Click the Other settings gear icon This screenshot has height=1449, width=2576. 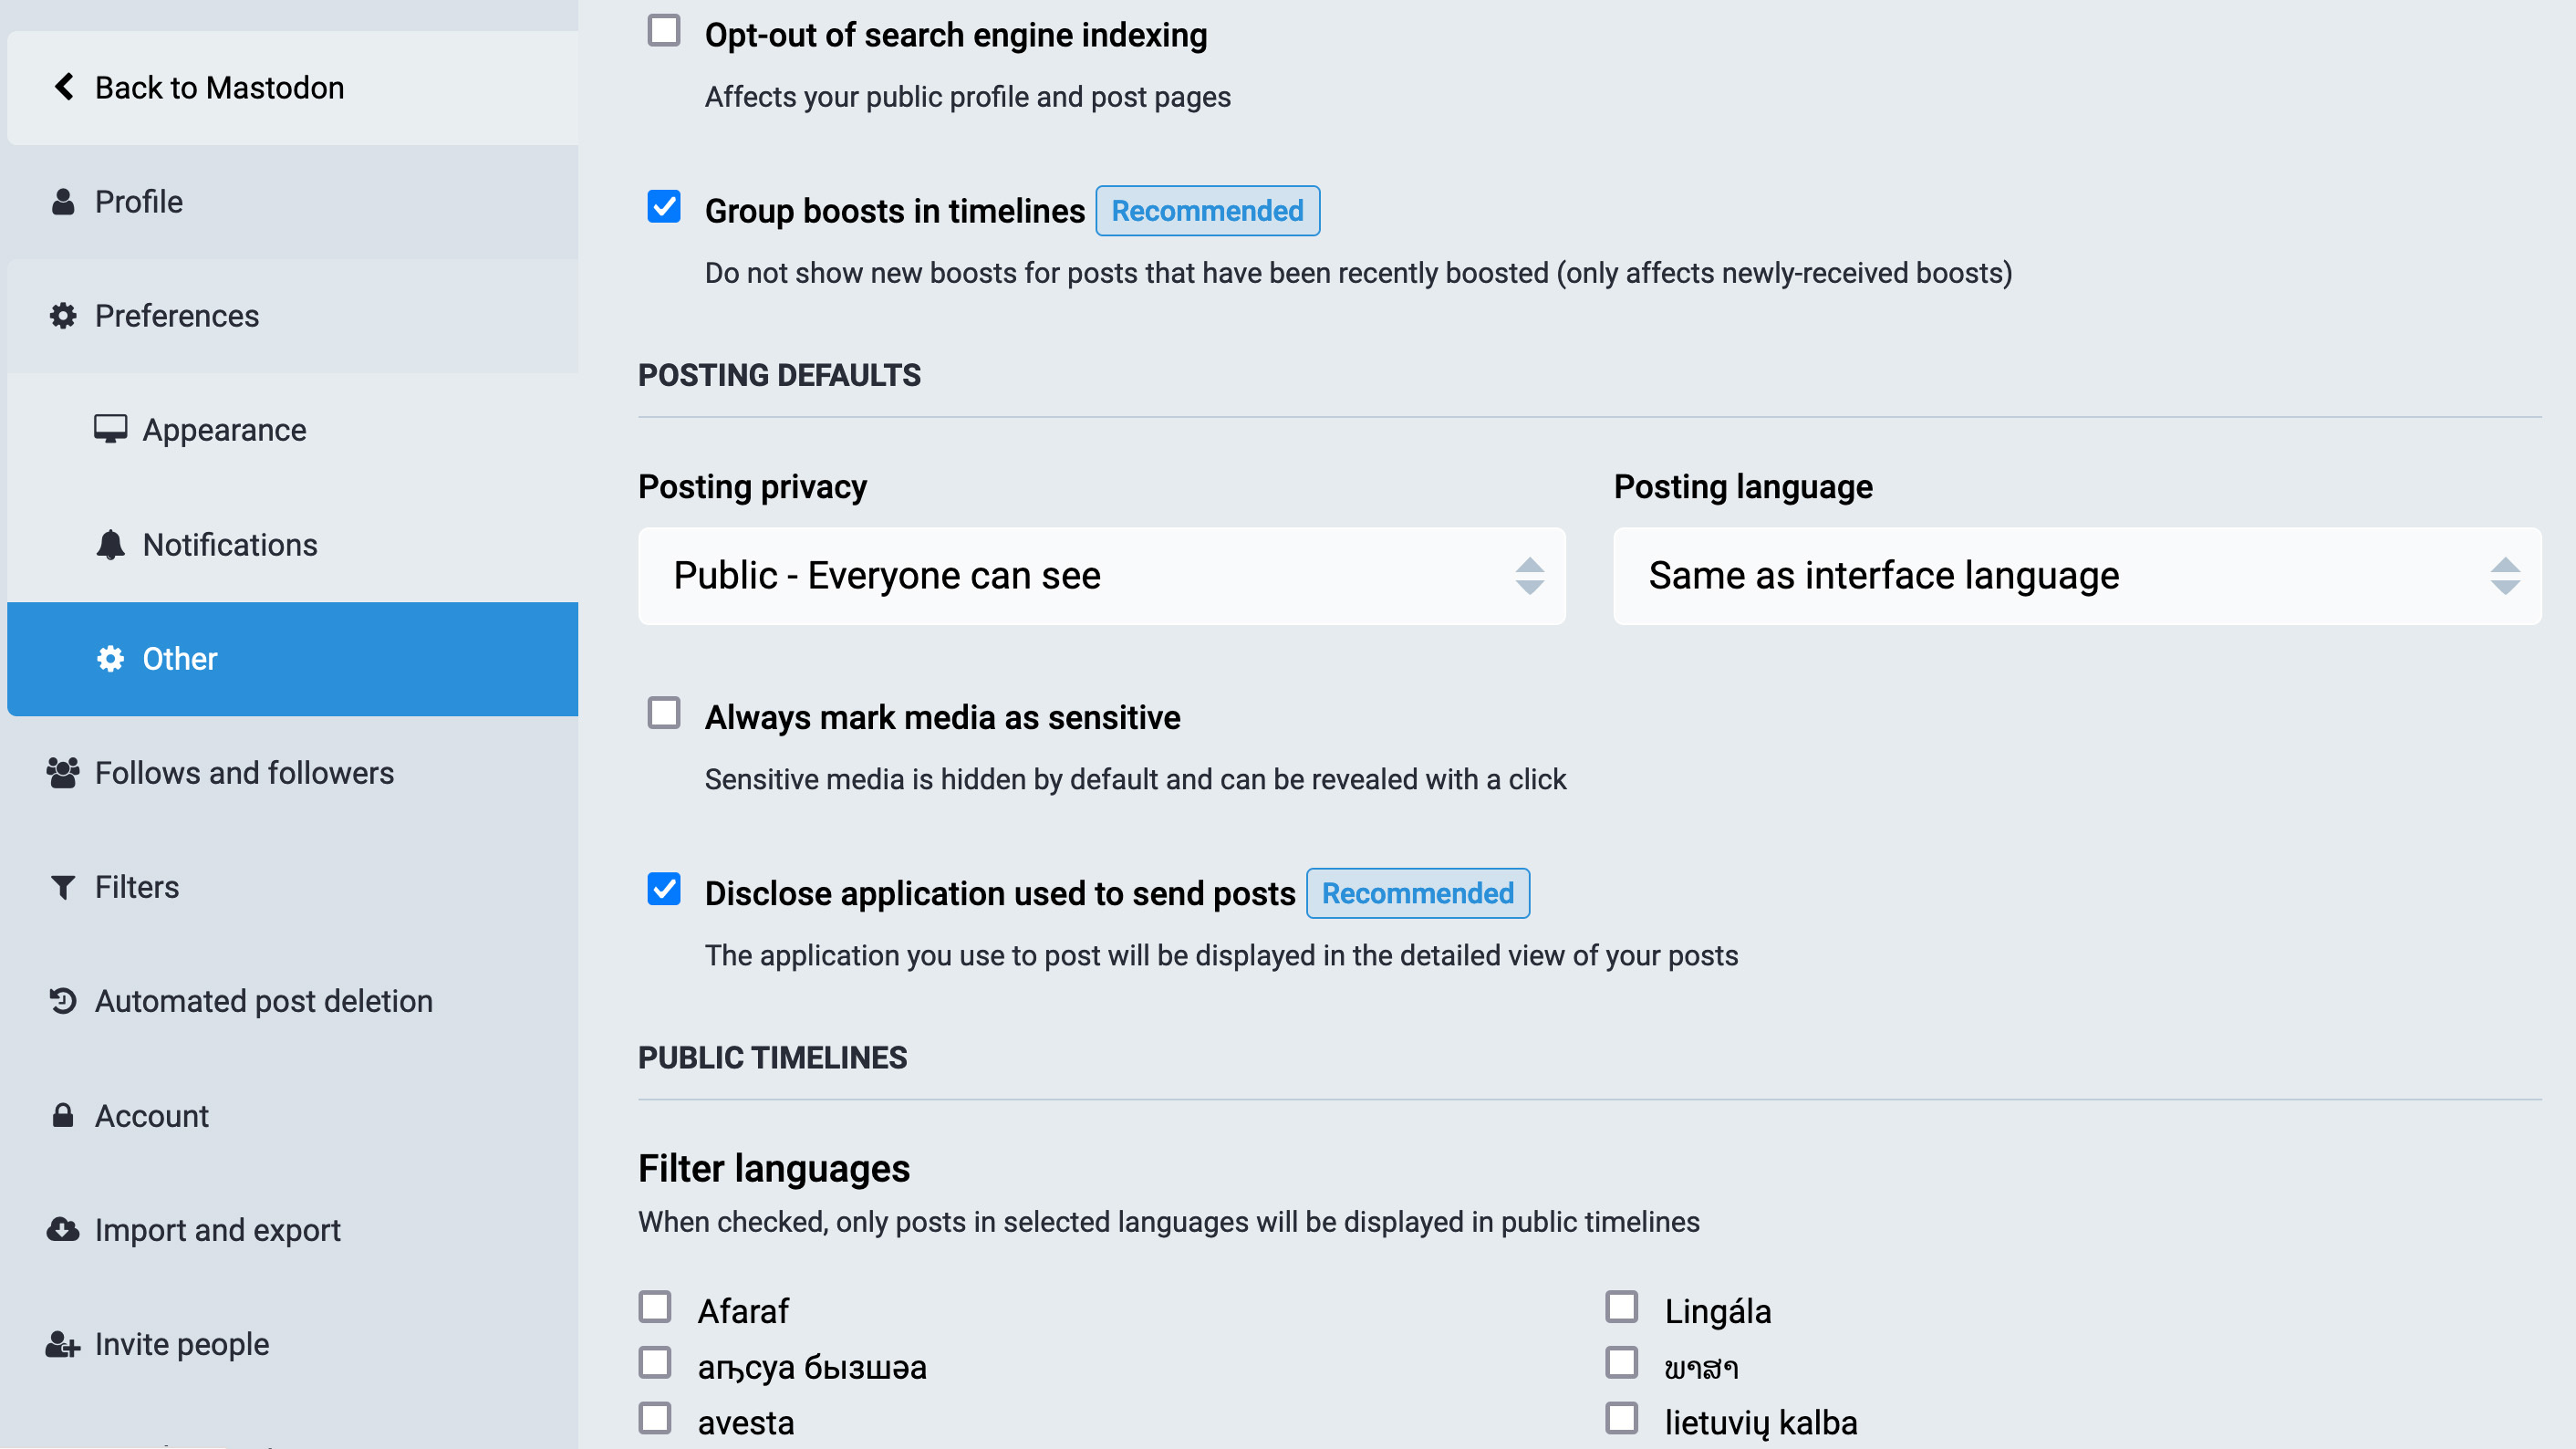click(109, 658)
